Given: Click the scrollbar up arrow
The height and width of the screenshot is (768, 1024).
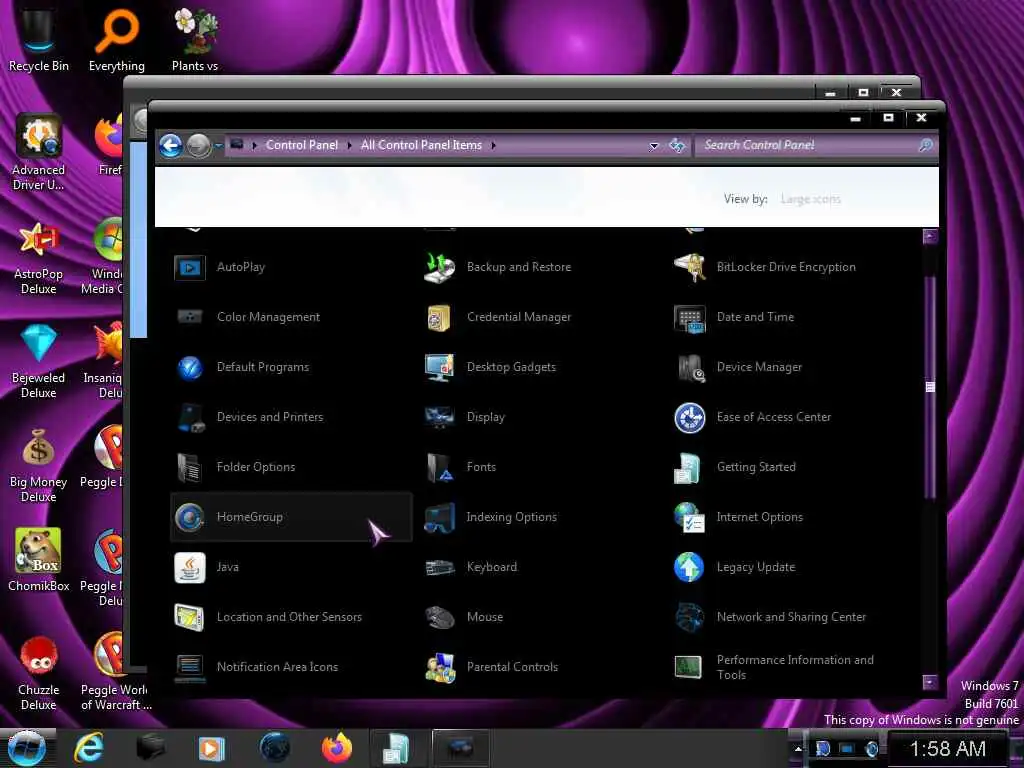Looking at the screenshot, I should [930, 236].
